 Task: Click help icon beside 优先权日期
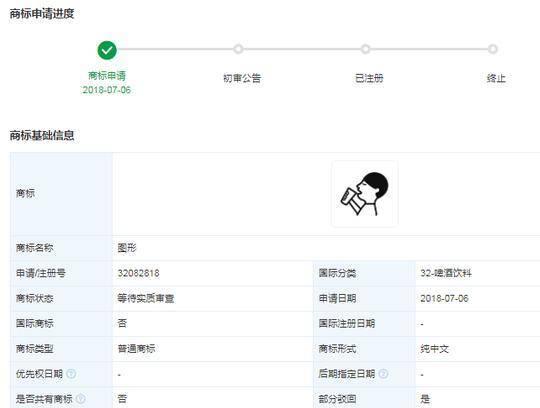click(x=71, y=374)
